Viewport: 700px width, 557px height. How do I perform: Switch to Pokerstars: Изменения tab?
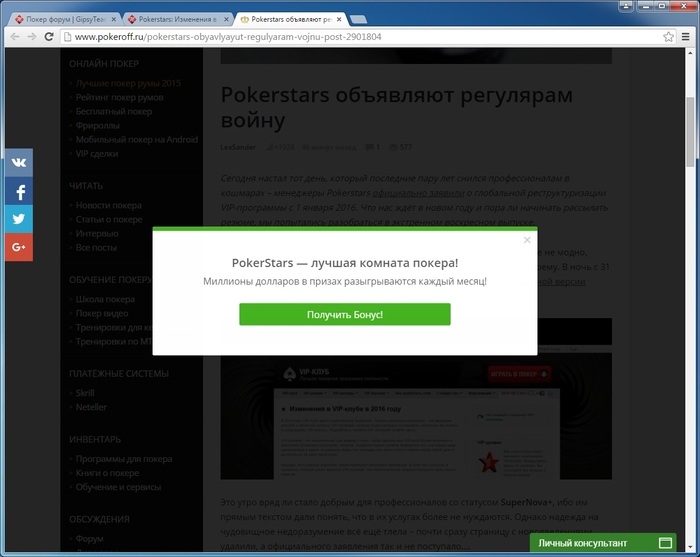pyautogui.click(x=177, y=19)
